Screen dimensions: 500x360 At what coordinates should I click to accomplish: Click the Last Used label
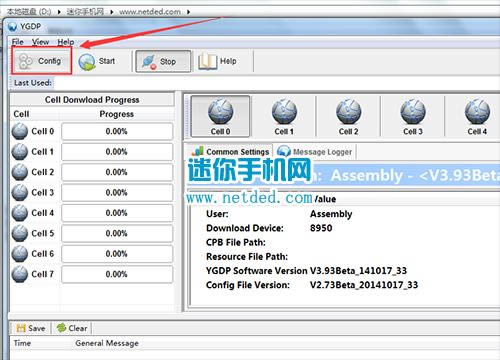click(33, 83)
